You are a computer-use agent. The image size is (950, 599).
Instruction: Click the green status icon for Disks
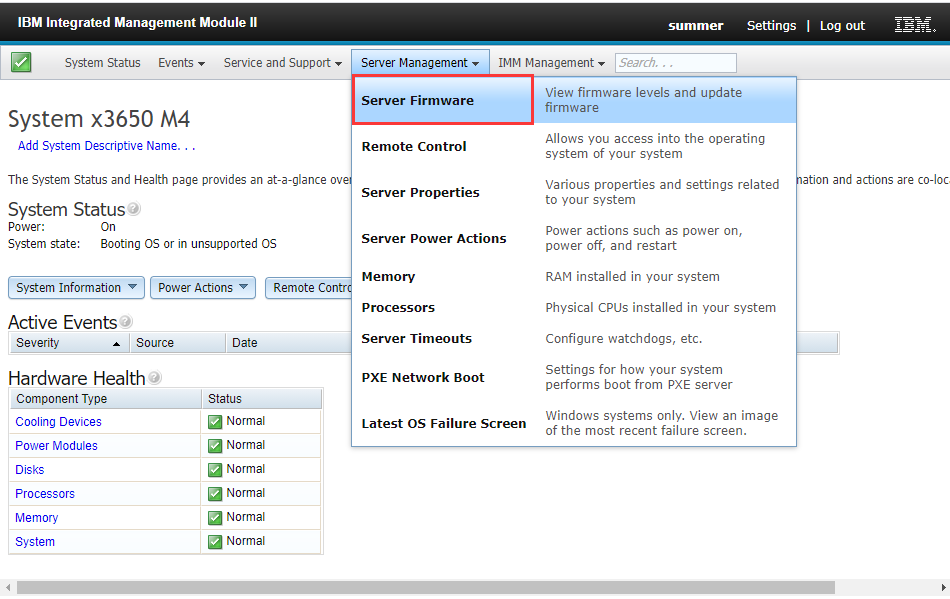tap(215, 469)
